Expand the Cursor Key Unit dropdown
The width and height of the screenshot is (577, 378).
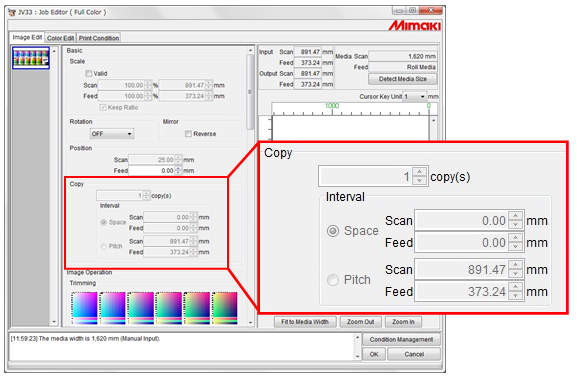click(x=415, y=96)
